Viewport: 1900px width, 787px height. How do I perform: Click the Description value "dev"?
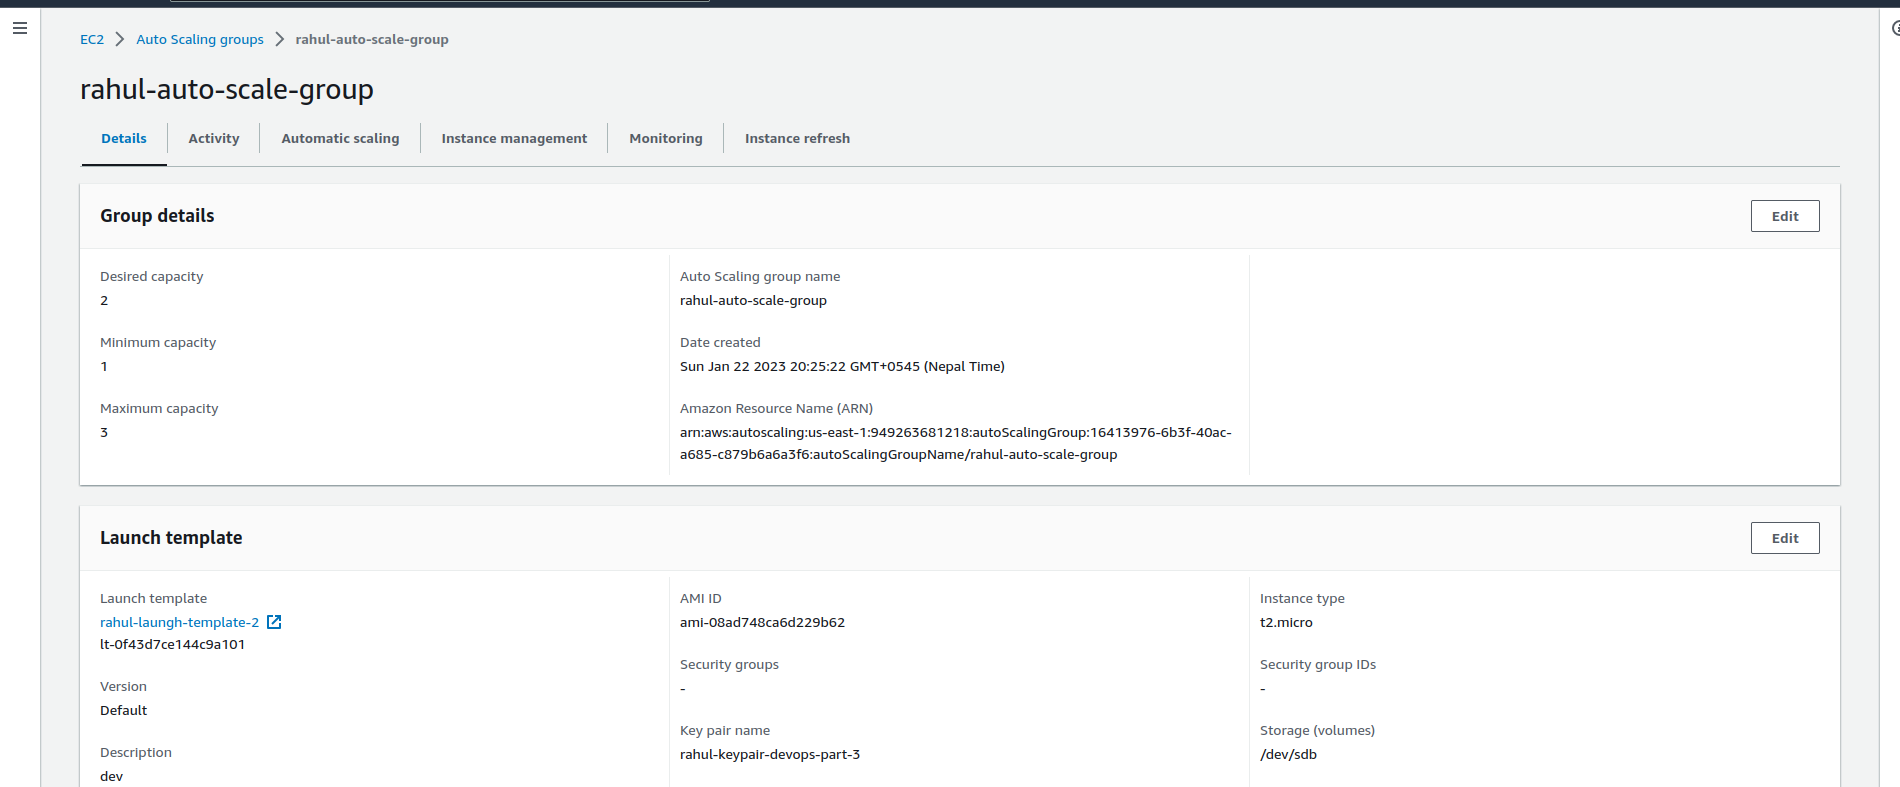click(111, 776)
